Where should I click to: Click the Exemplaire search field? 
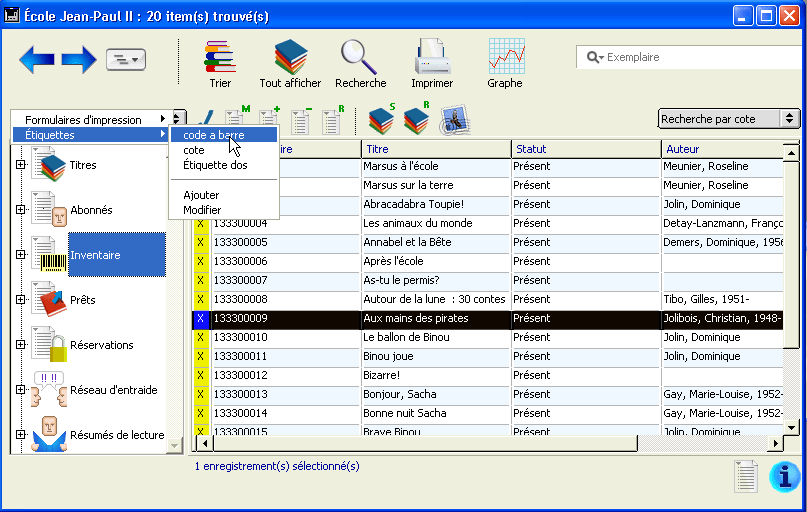695,57
